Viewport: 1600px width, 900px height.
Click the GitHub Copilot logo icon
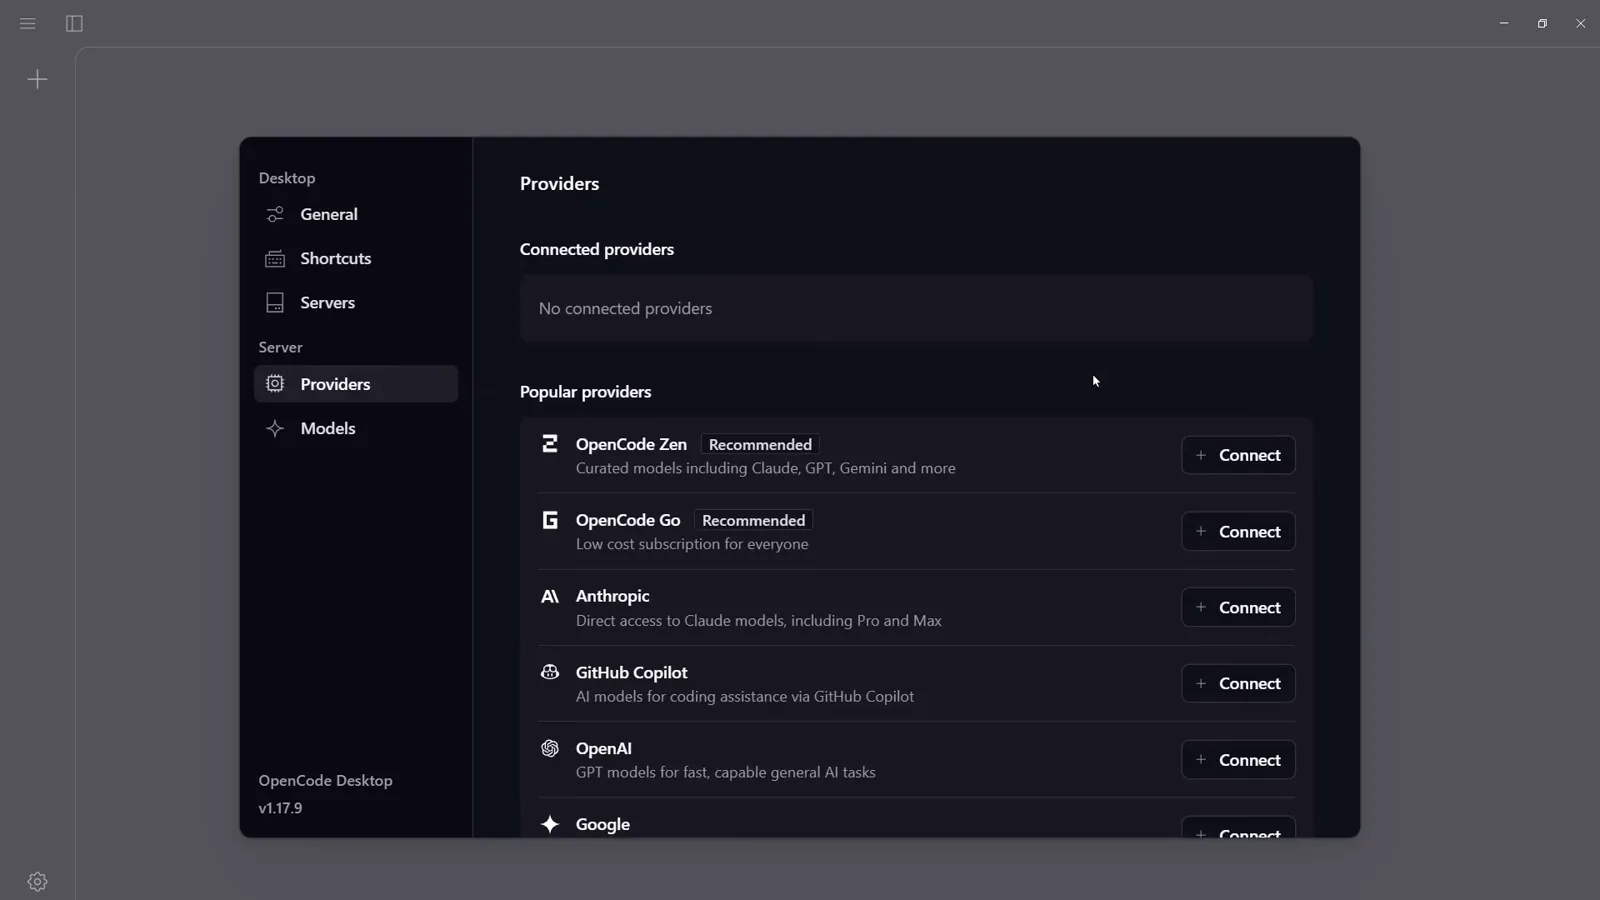click(550, 672)
